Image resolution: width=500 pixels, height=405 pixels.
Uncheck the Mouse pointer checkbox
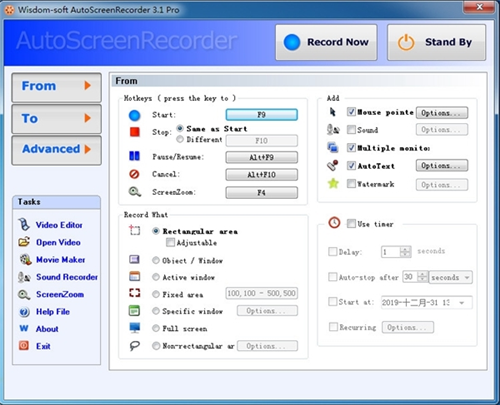(x=351, y=112)
